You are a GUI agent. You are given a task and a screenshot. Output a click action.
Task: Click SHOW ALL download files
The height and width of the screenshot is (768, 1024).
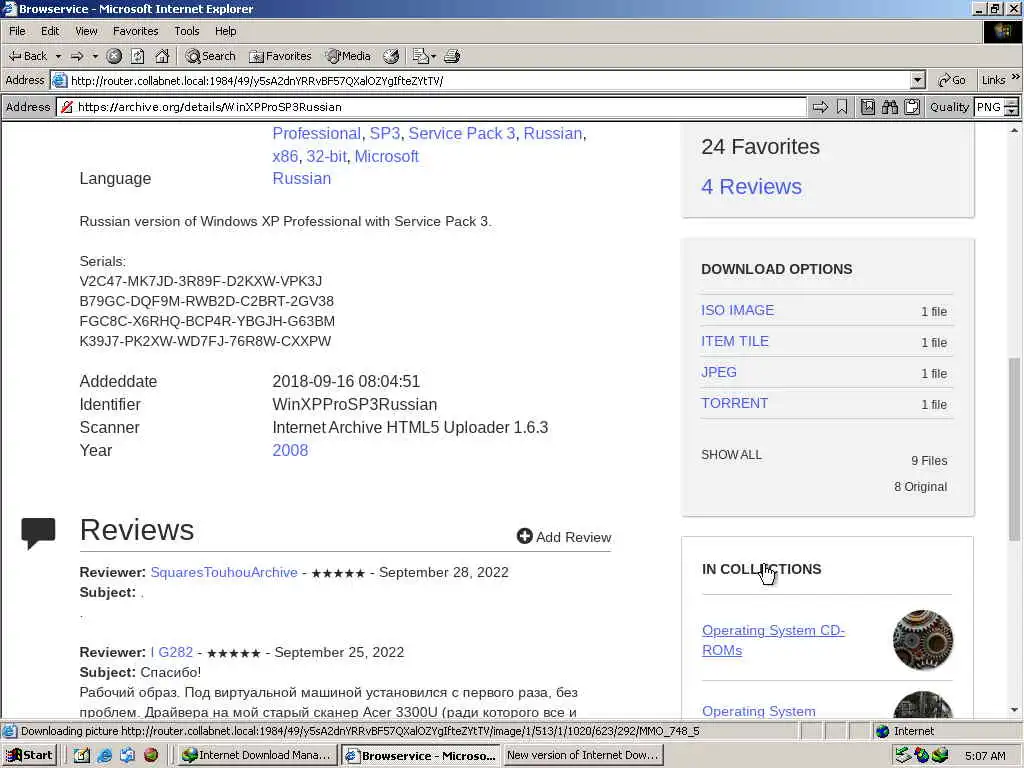tap(731, 455)
